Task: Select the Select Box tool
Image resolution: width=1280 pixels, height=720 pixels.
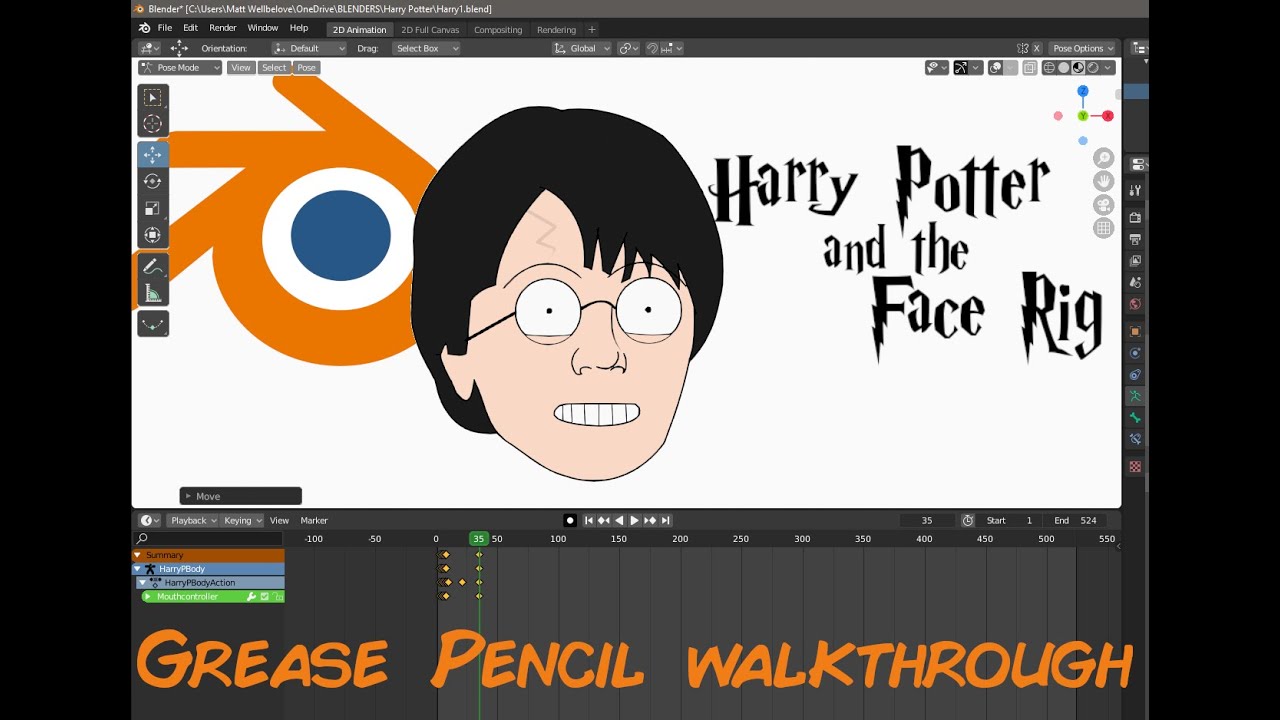Action: point(153,97)
